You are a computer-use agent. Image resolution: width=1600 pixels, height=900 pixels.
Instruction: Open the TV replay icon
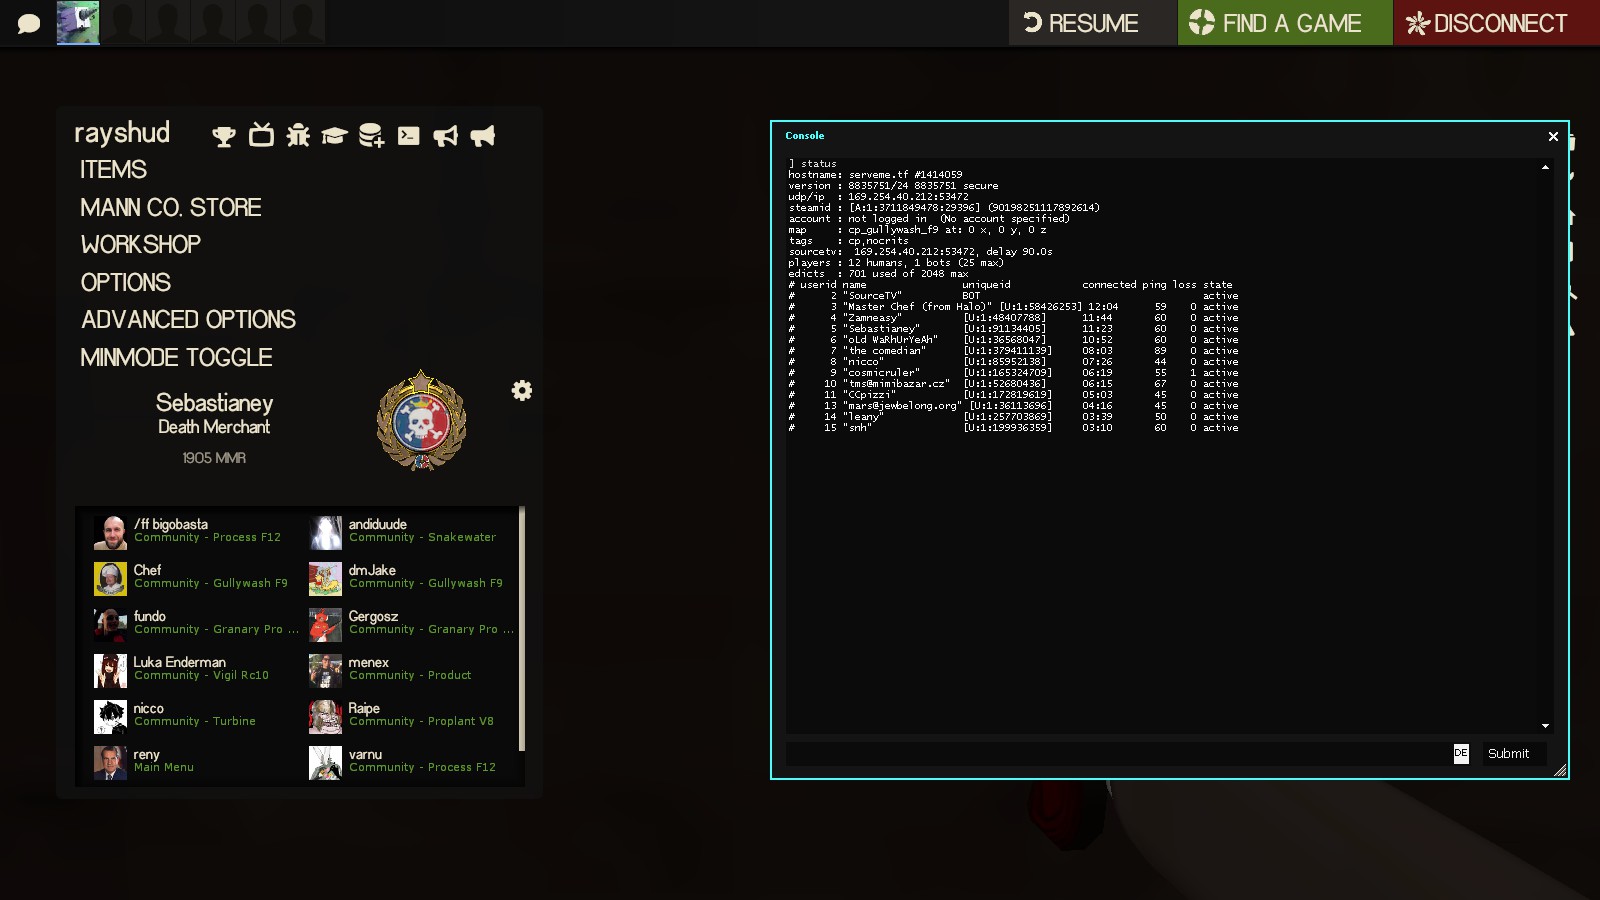[x=261, y=135]
